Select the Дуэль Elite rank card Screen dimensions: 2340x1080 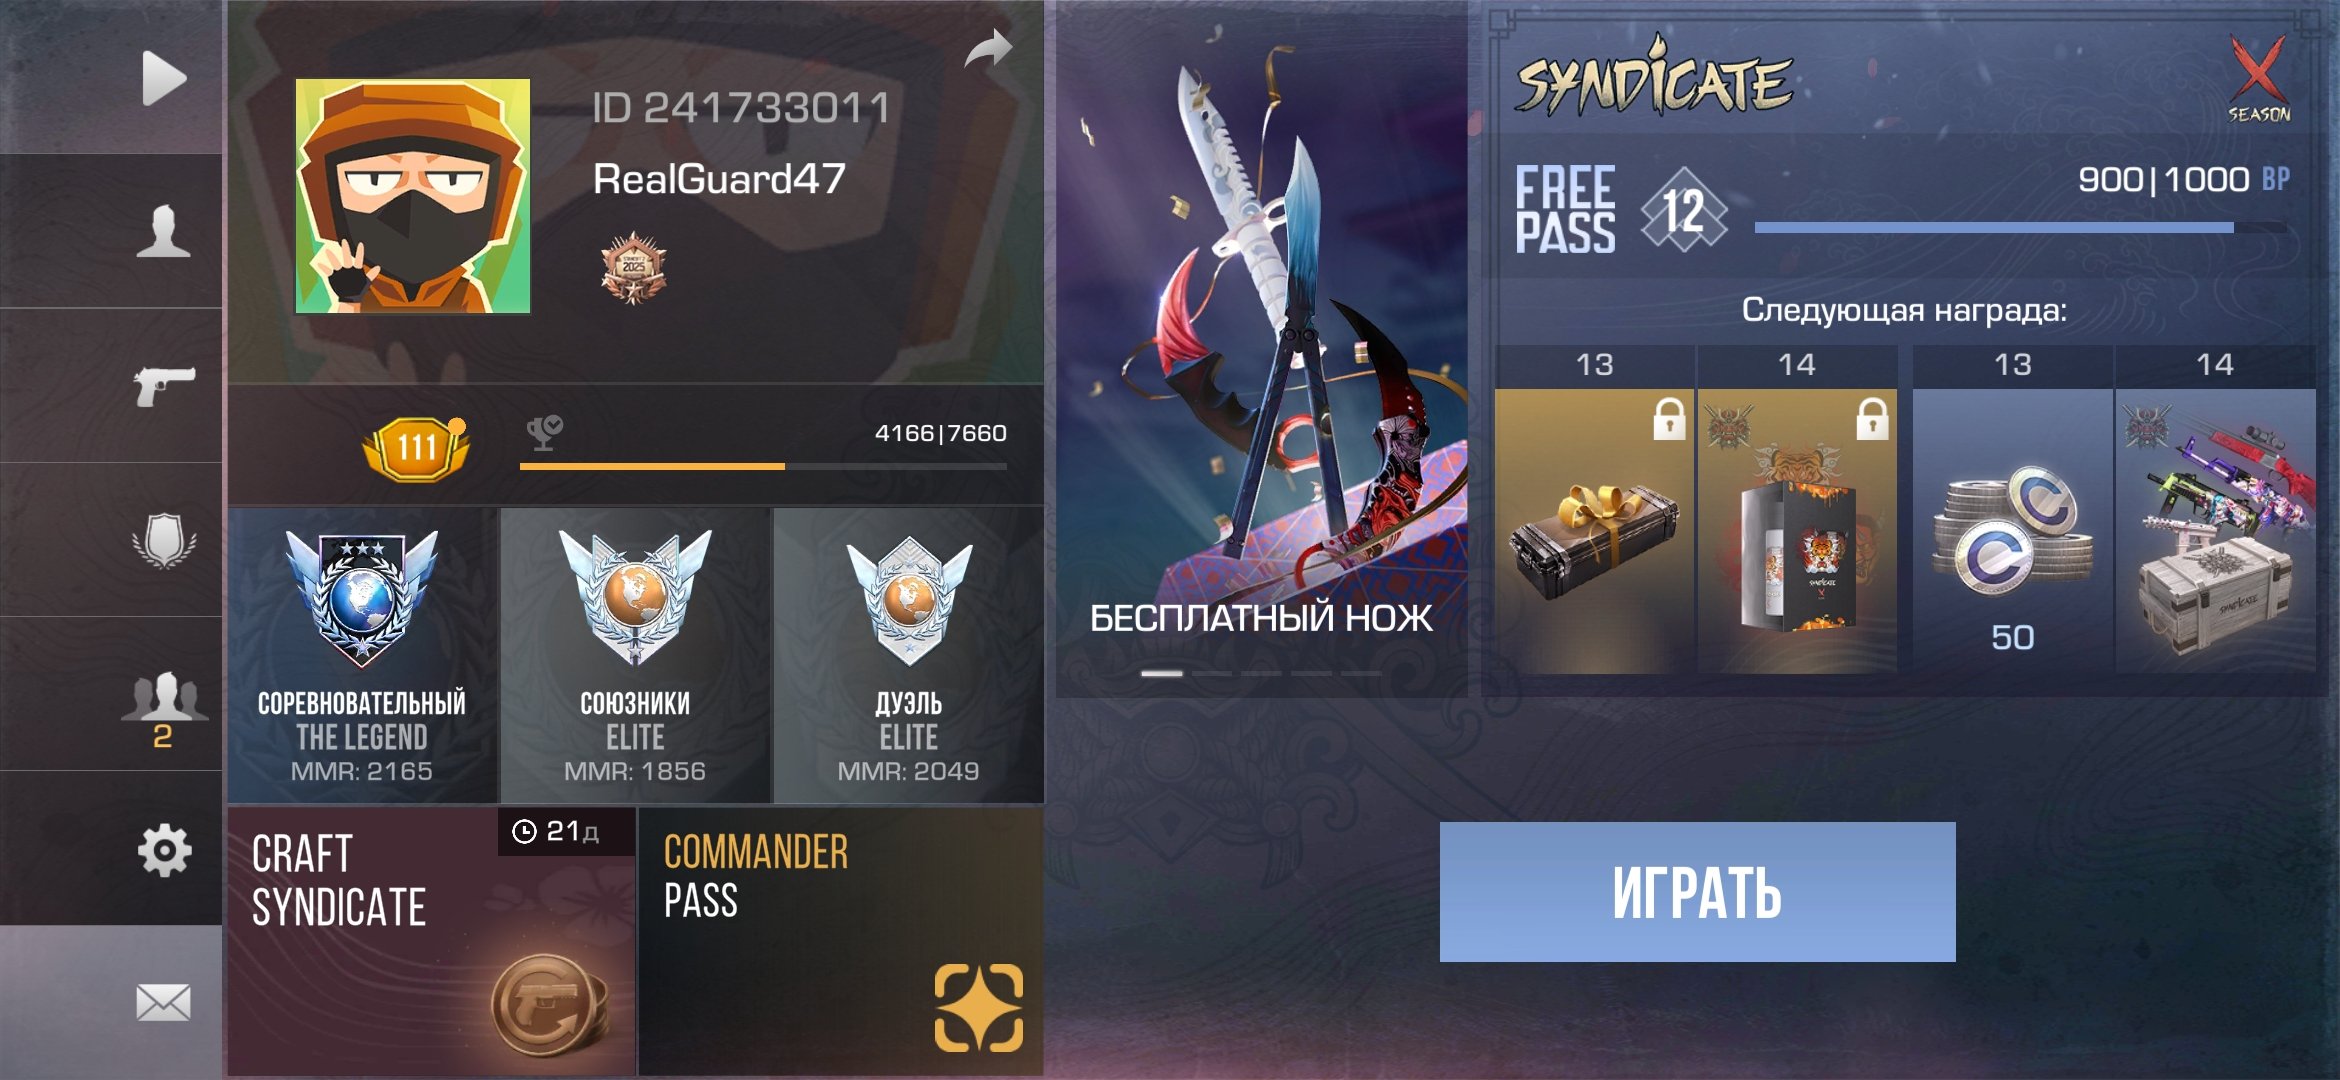[x=909, y=655]
